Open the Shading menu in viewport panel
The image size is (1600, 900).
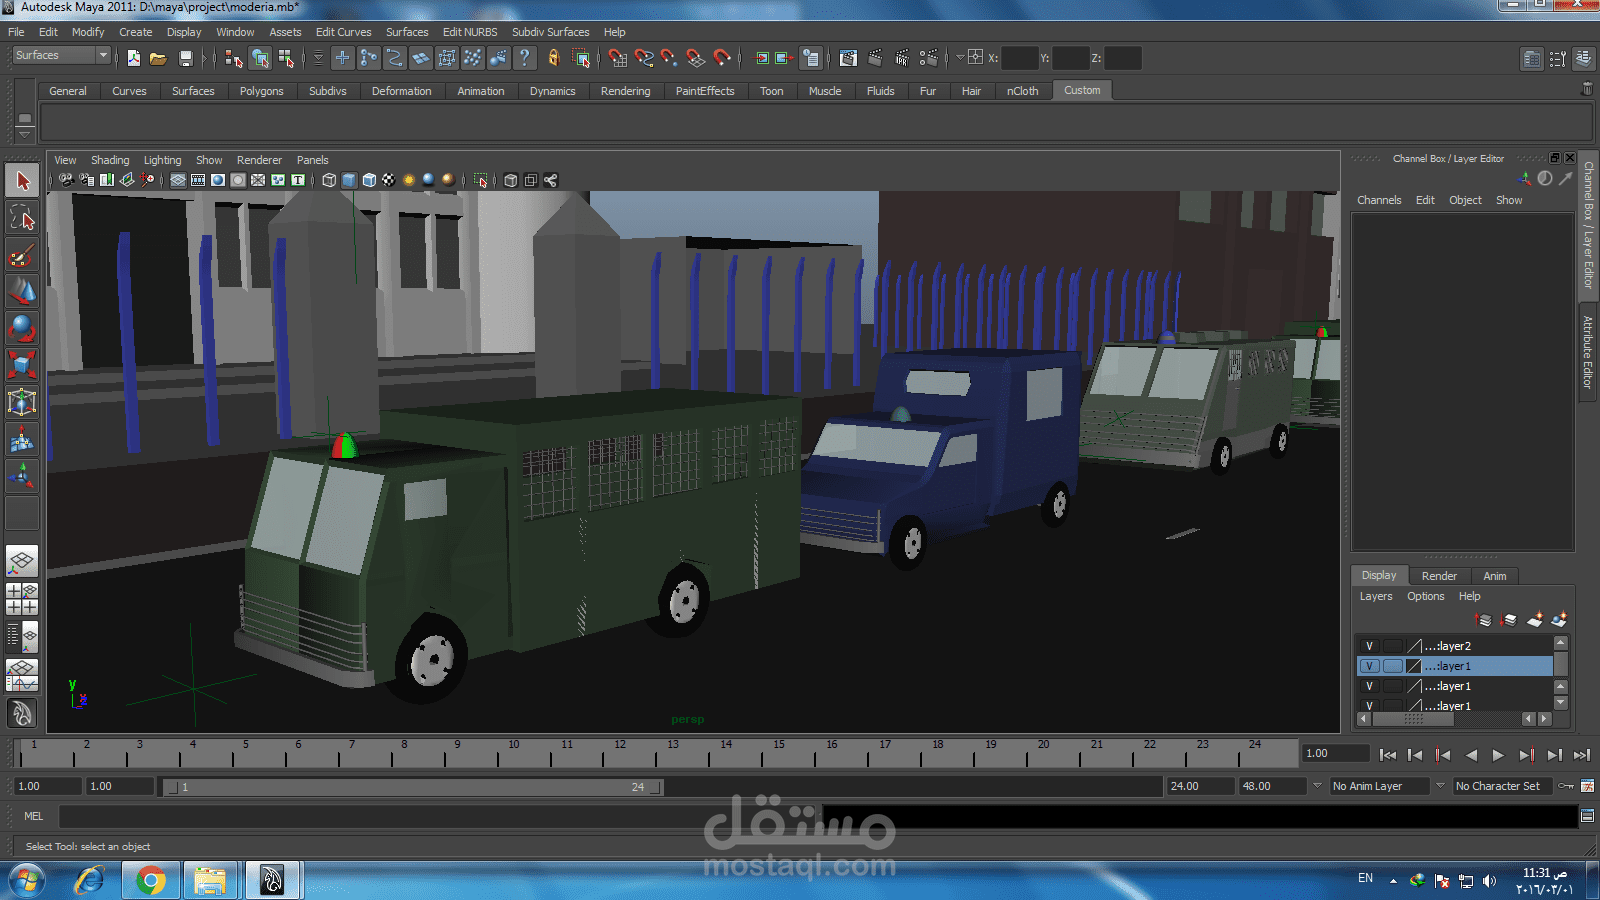(110, 160)
